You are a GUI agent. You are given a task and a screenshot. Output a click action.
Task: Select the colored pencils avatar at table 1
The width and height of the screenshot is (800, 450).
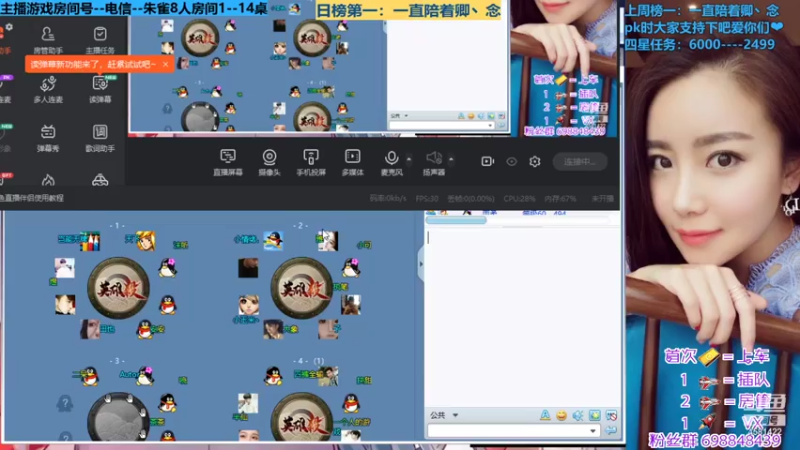pyautogui.click(x=90, y=241)
